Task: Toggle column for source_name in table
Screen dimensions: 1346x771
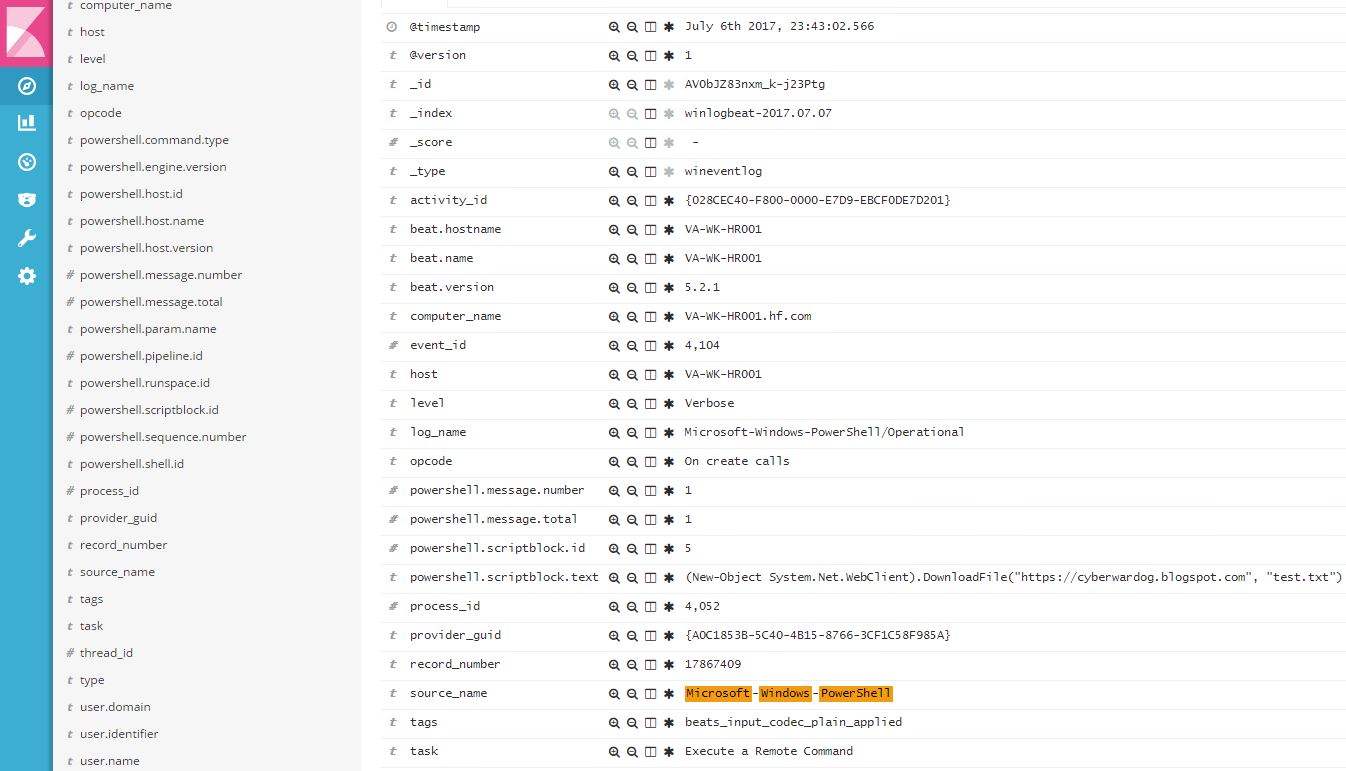Action: click(650, 693)
